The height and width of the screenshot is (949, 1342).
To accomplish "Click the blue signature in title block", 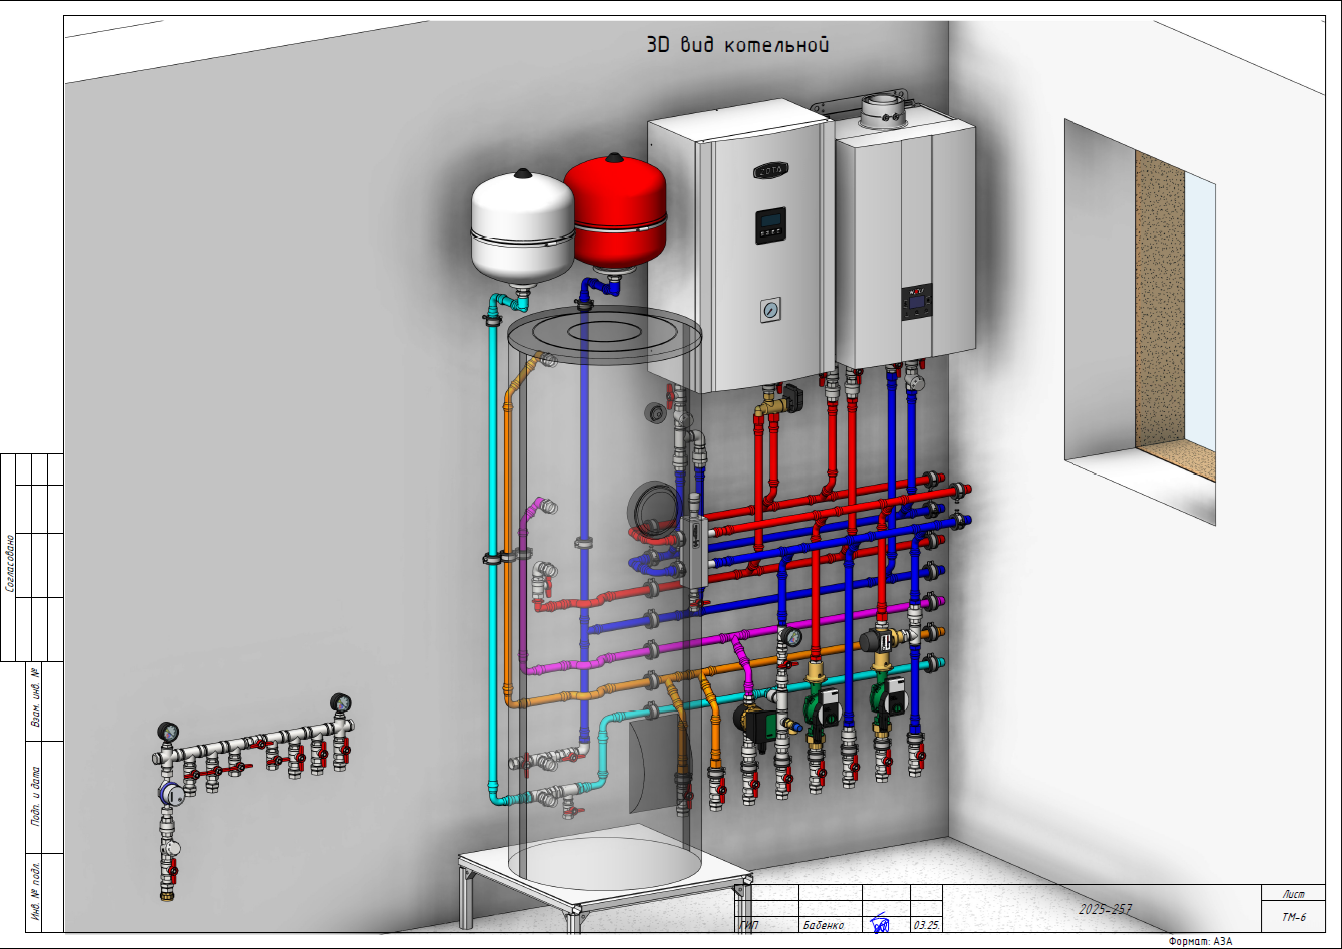I will click(881, 924).
